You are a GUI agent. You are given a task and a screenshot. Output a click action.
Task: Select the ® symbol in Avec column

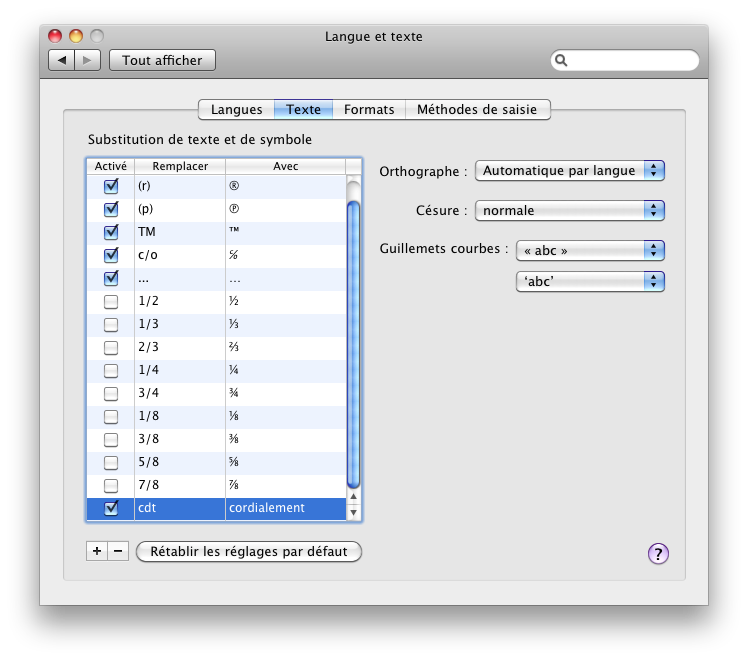click(x=234, y=186)
